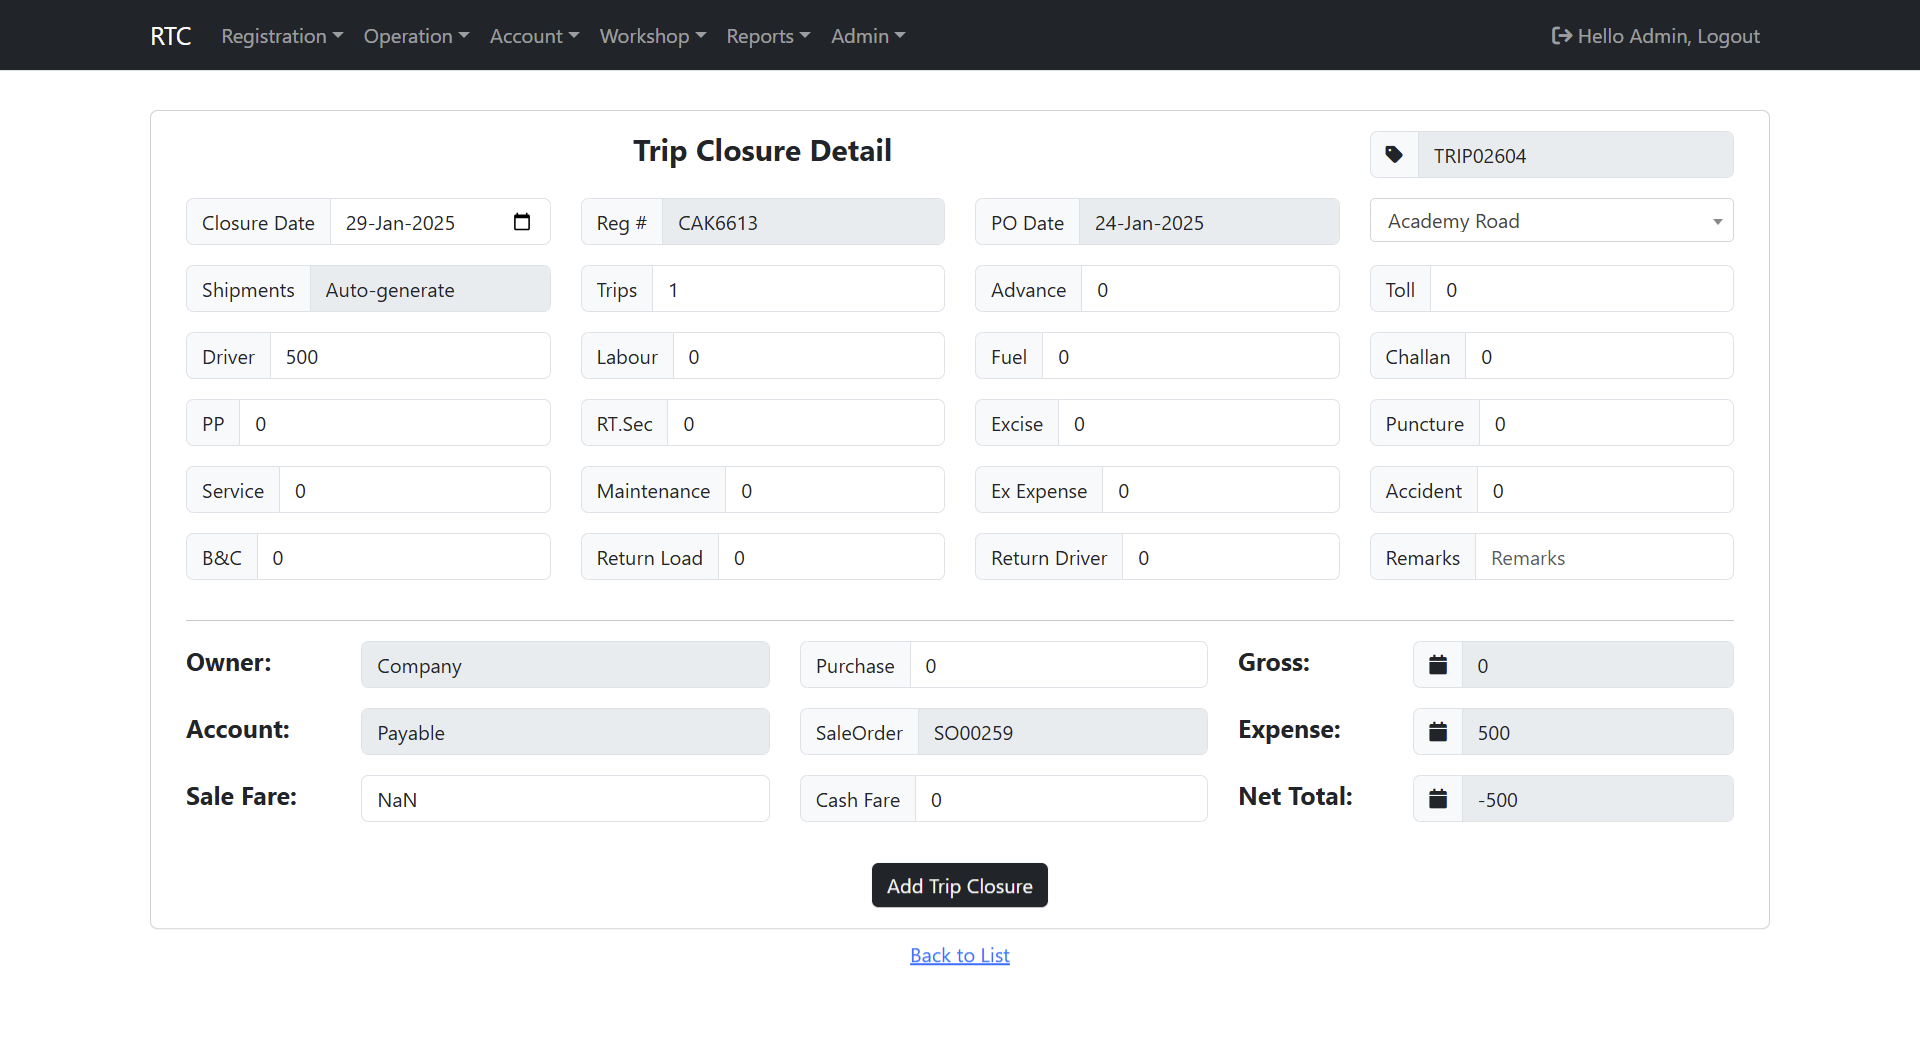Click the calendar icon next to Gross
The height and width of the screenshot is (1055, 1920).
pyautogui.click(x=1438, y=665)
